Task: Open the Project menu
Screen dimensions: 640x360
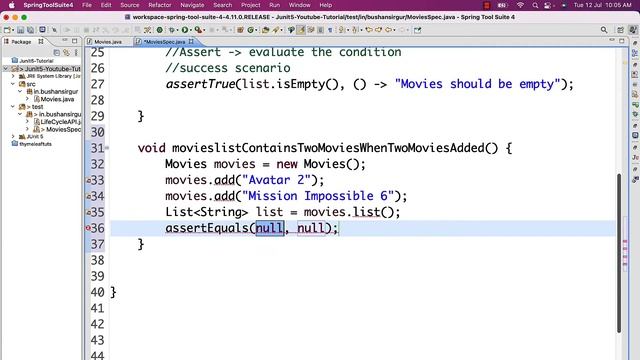Action: pyautogui.click(x=250, y=5)
